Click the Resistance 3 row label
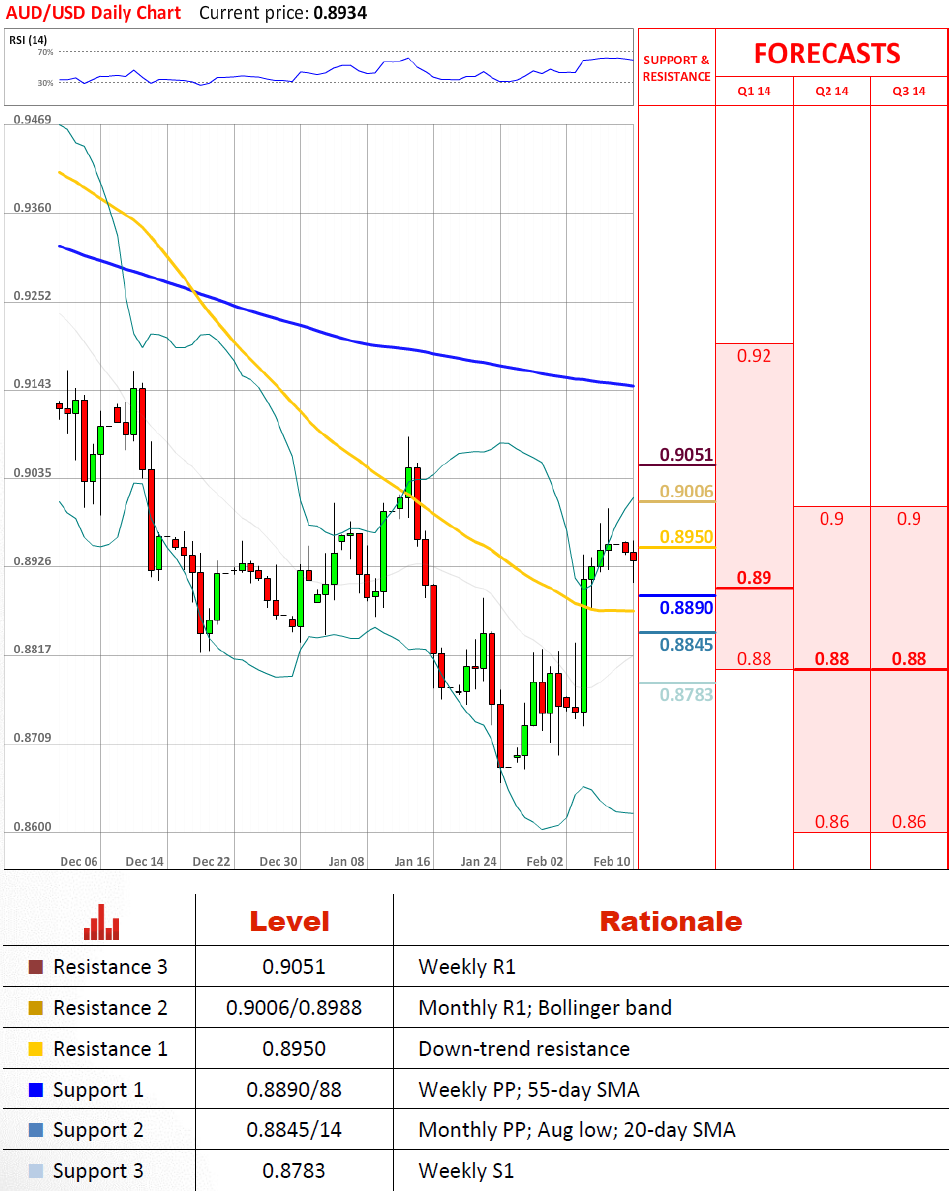 (x=110, y=967)
